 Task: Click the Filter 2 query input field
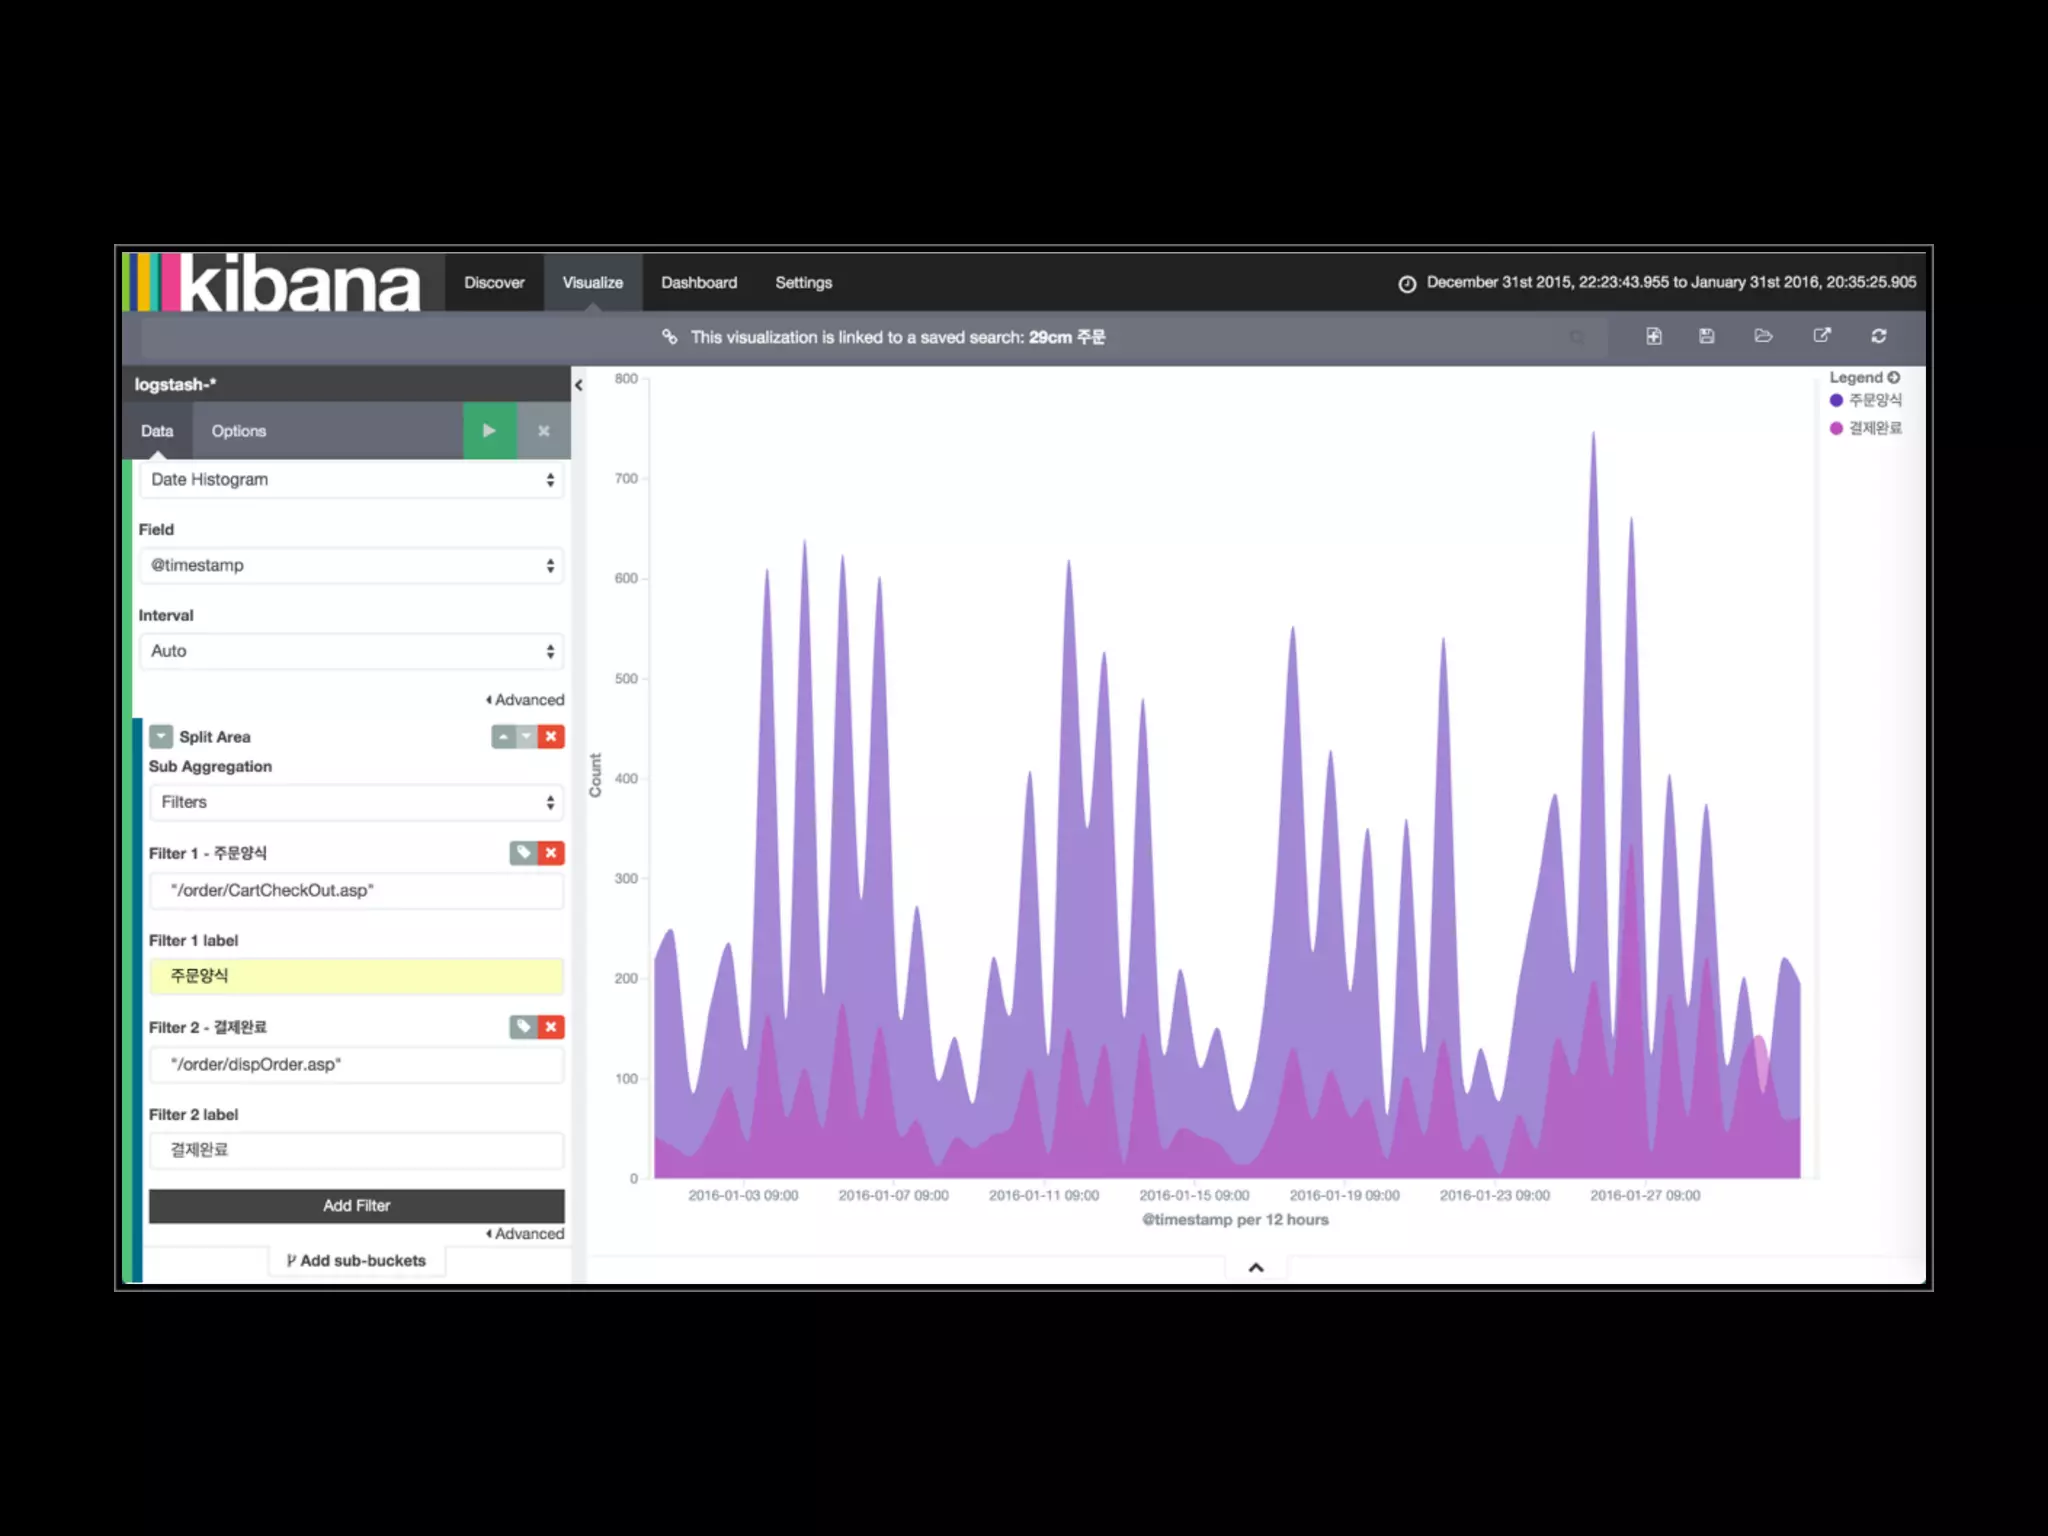[x=356, y=1065]
